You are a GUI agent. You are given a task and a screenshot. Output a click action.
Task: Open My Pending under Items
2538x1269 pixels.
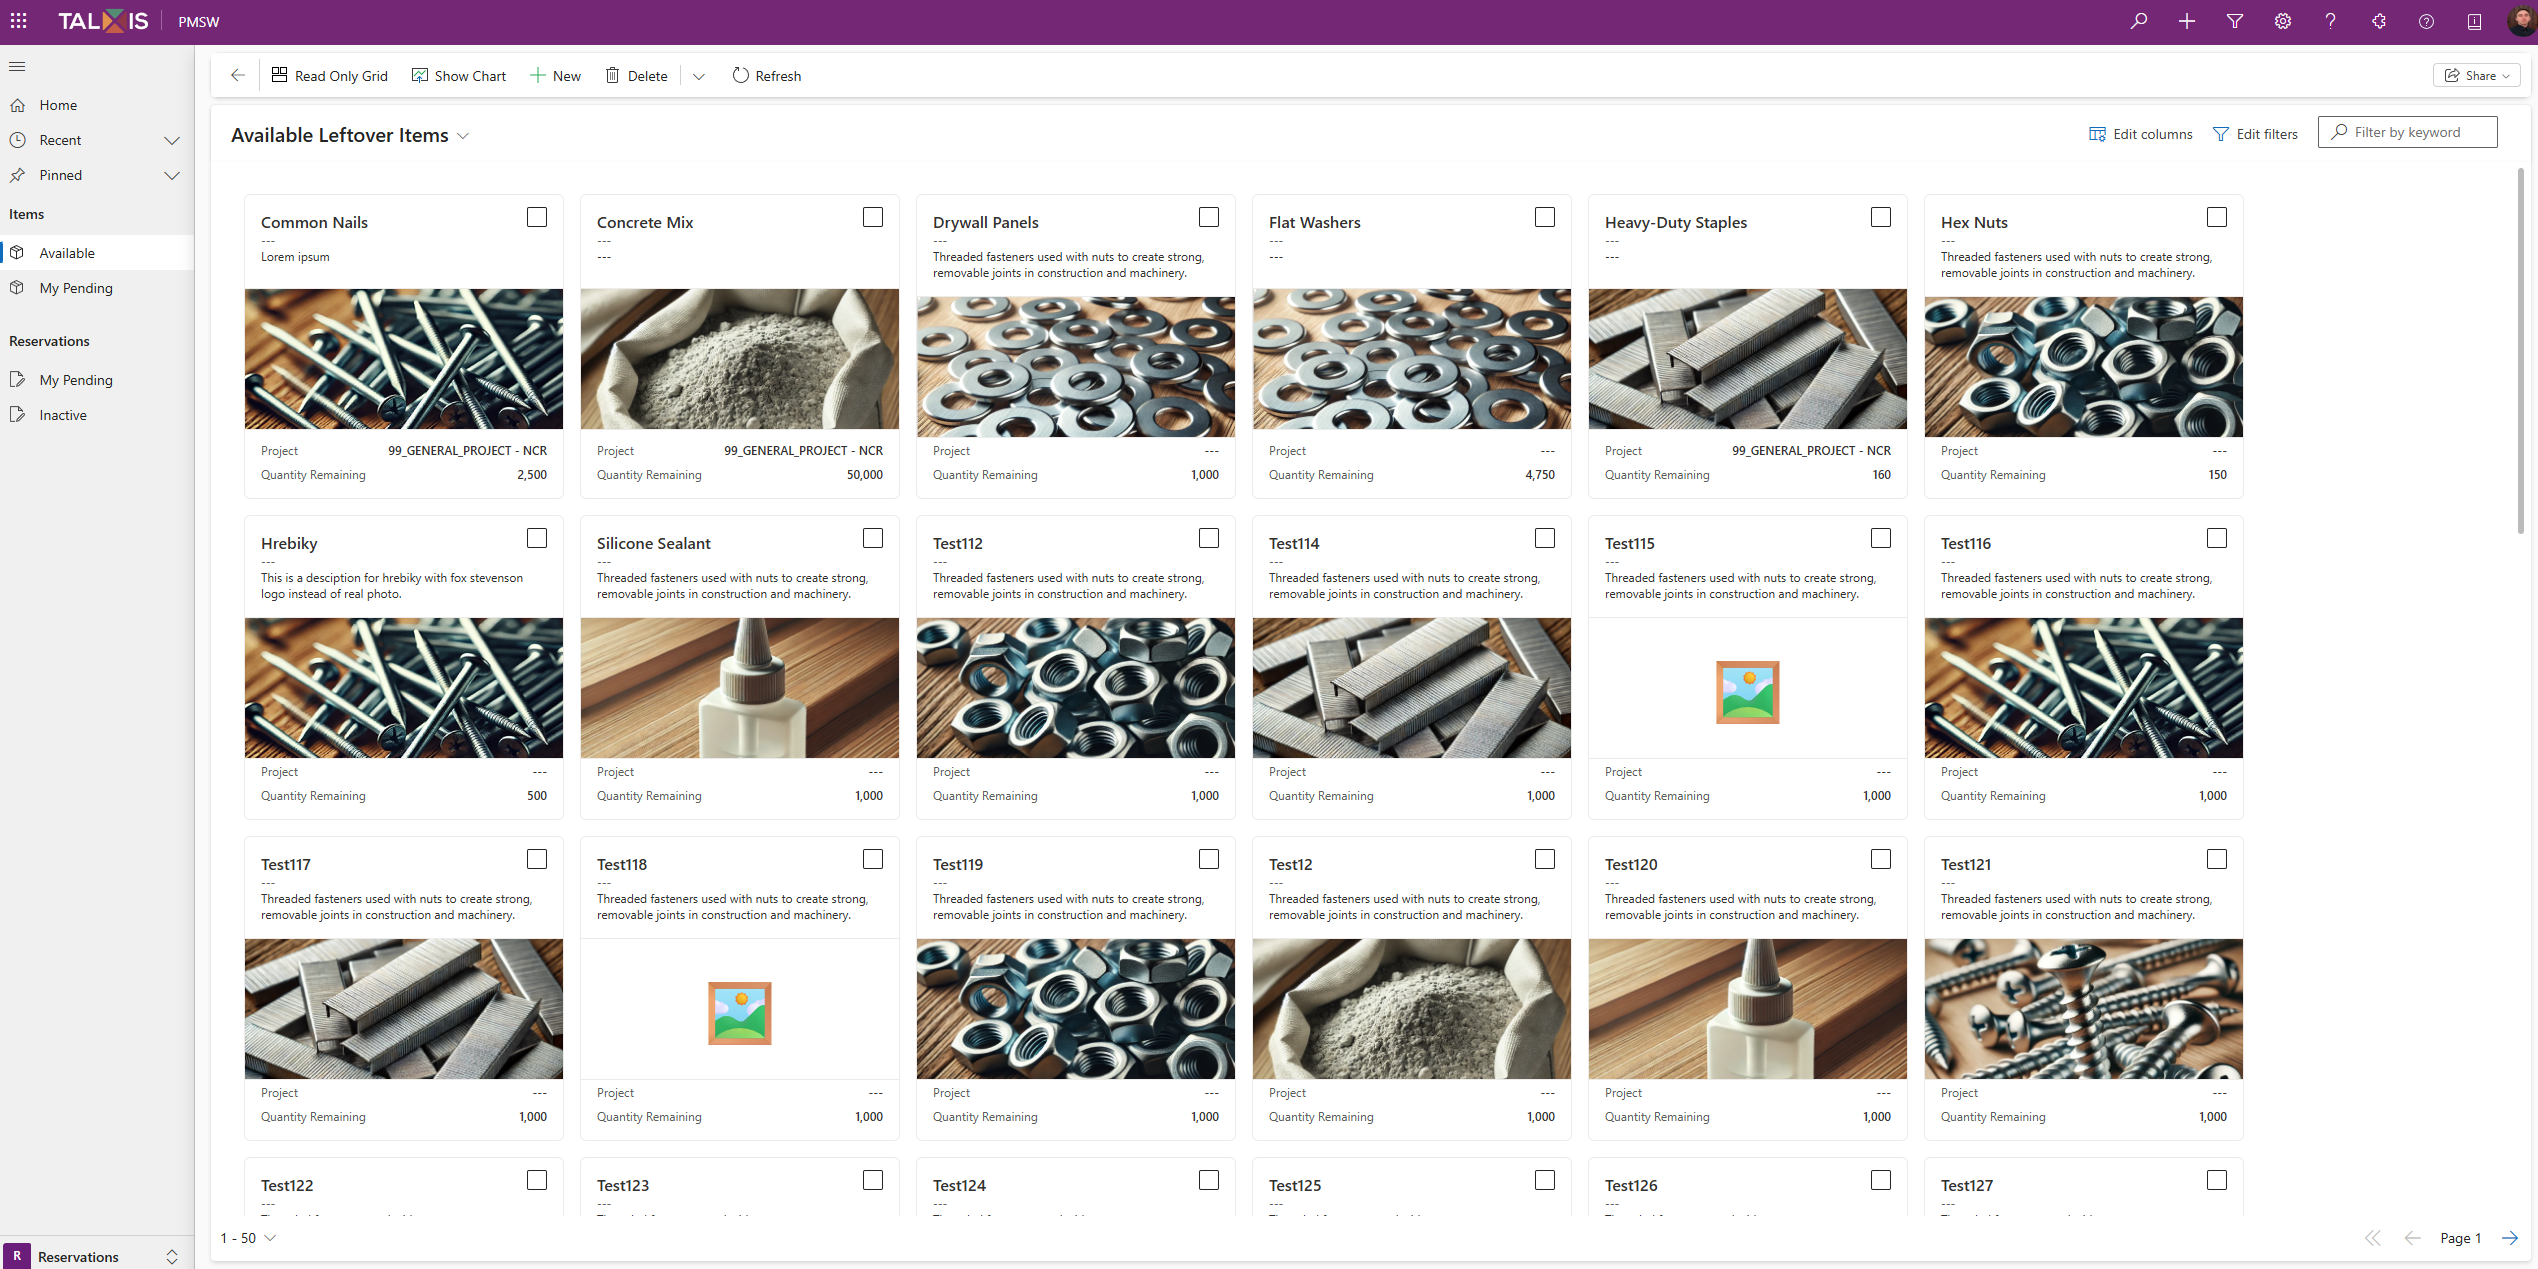click(x=97, y=288)
